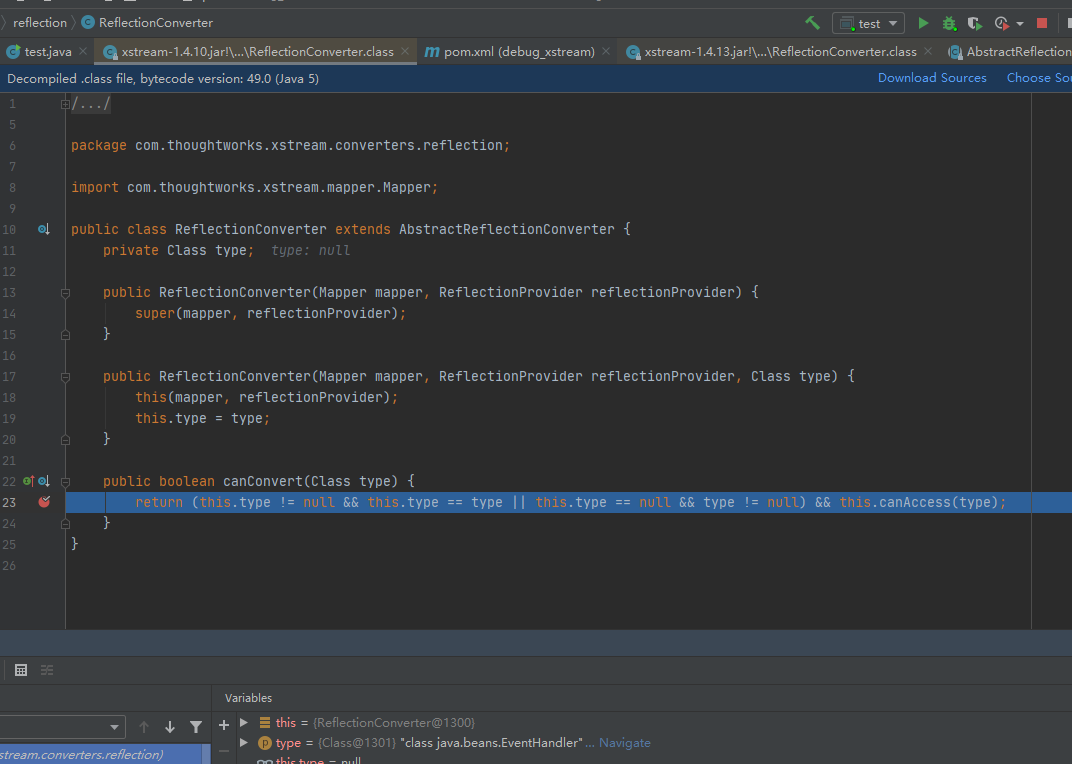Close the pom.xml (debug_xstream) tab
The image size is (1072, 764).
[x=606, y=51]
